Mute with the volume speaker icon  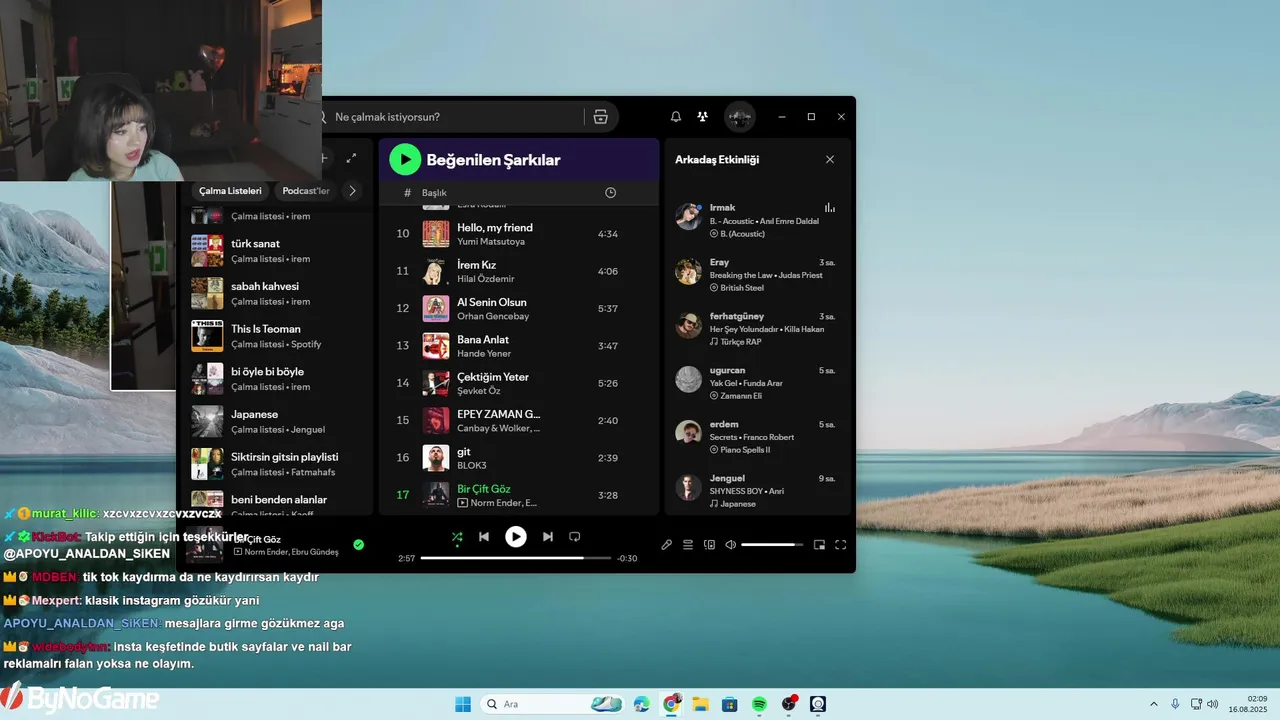(x=730, y=545)
